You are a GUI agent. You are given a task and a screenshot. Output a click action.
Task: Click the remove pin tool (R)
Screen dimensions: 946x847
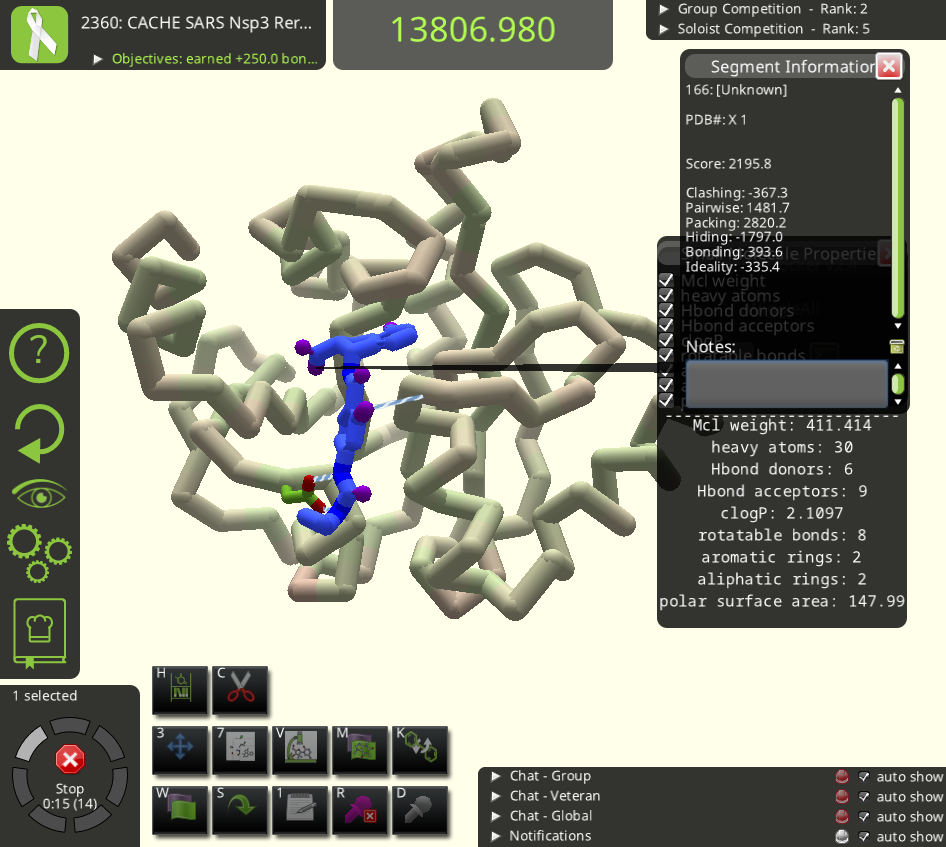360,808
